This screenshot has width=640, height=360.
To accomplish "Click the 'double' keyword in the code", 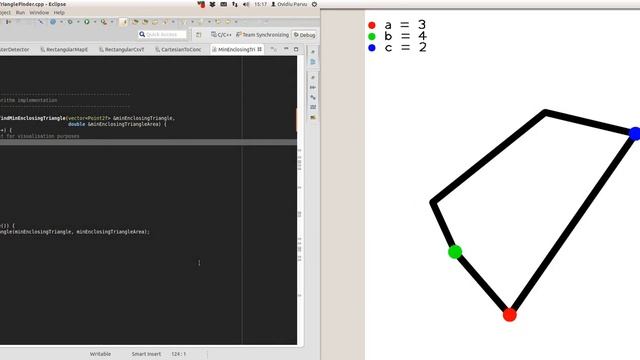I will coord(76,124).
